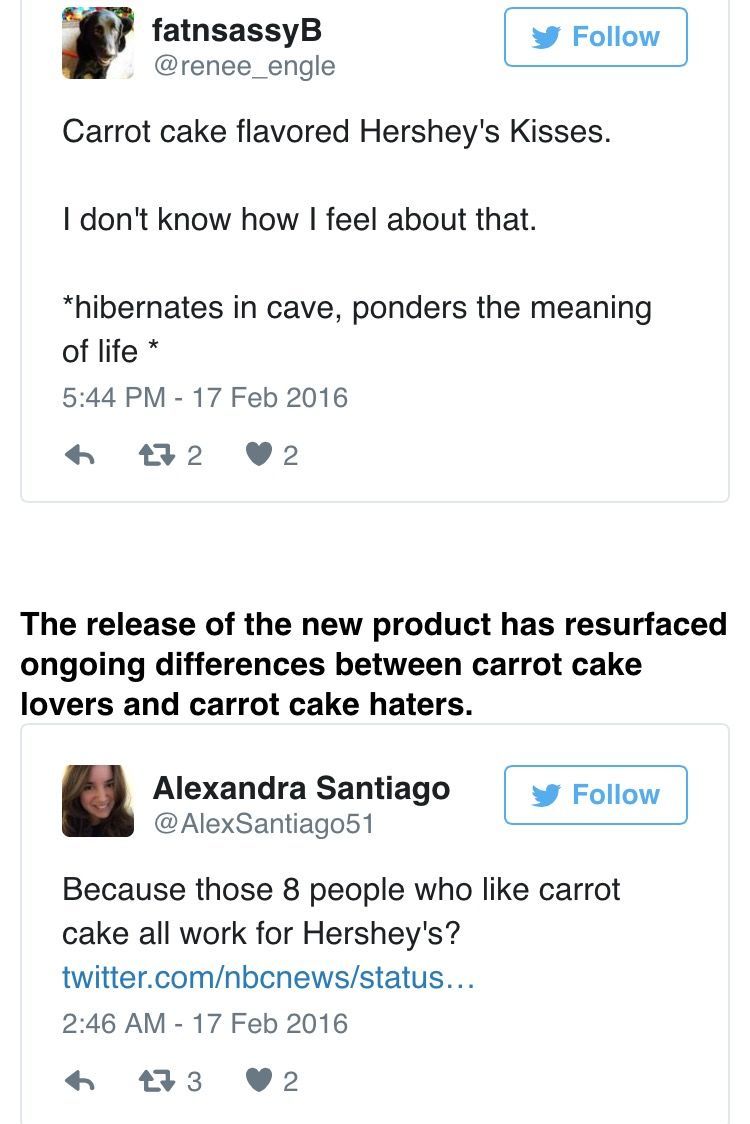Visit the @AlexSantiago51 handle
This screenshot has width=750, height=1124.
click(x=263, y=825)
